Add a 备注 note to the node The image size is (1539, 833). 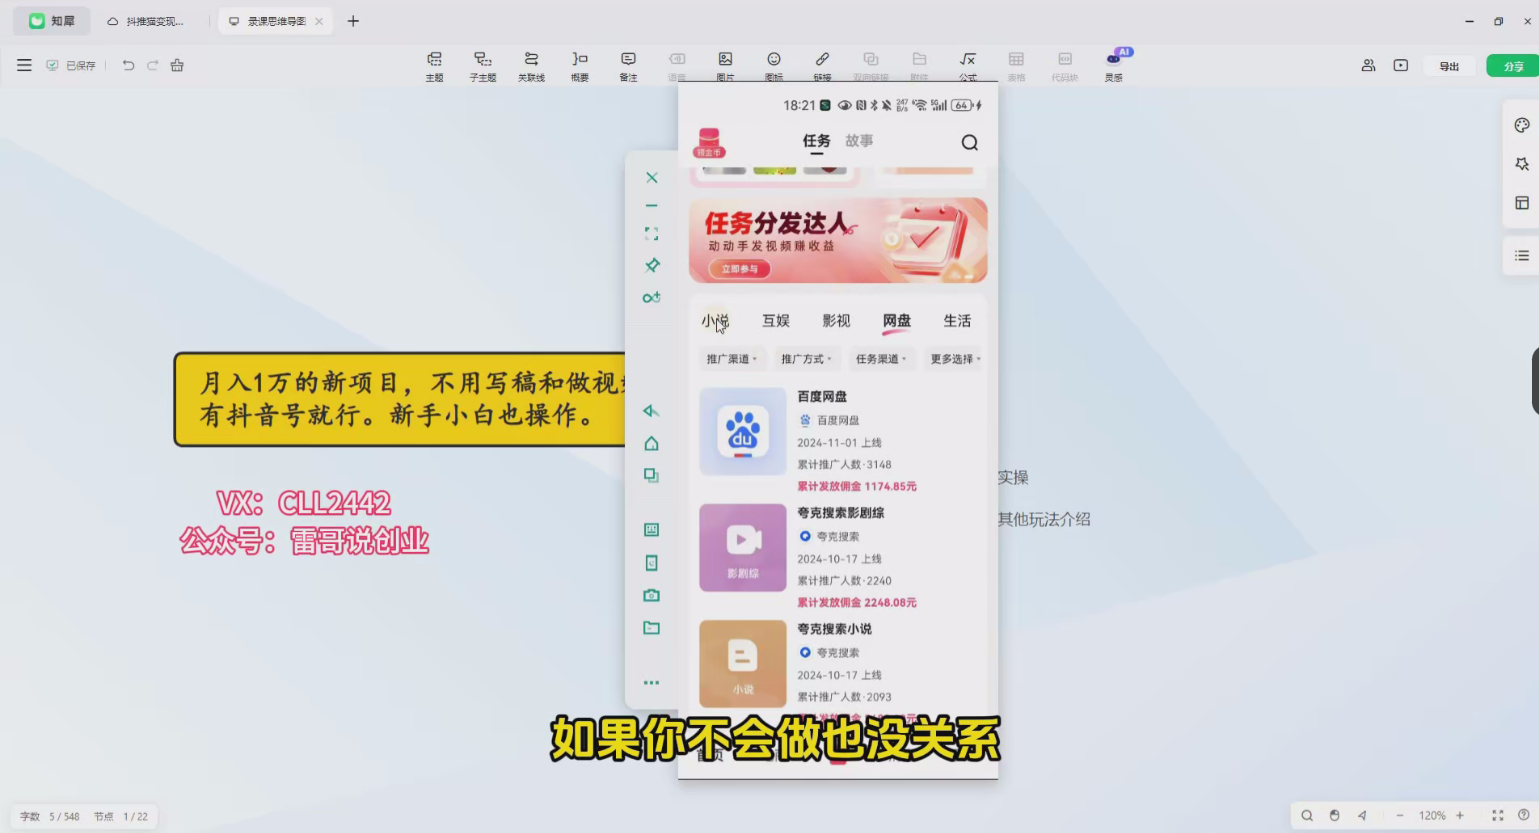[628, 65]
